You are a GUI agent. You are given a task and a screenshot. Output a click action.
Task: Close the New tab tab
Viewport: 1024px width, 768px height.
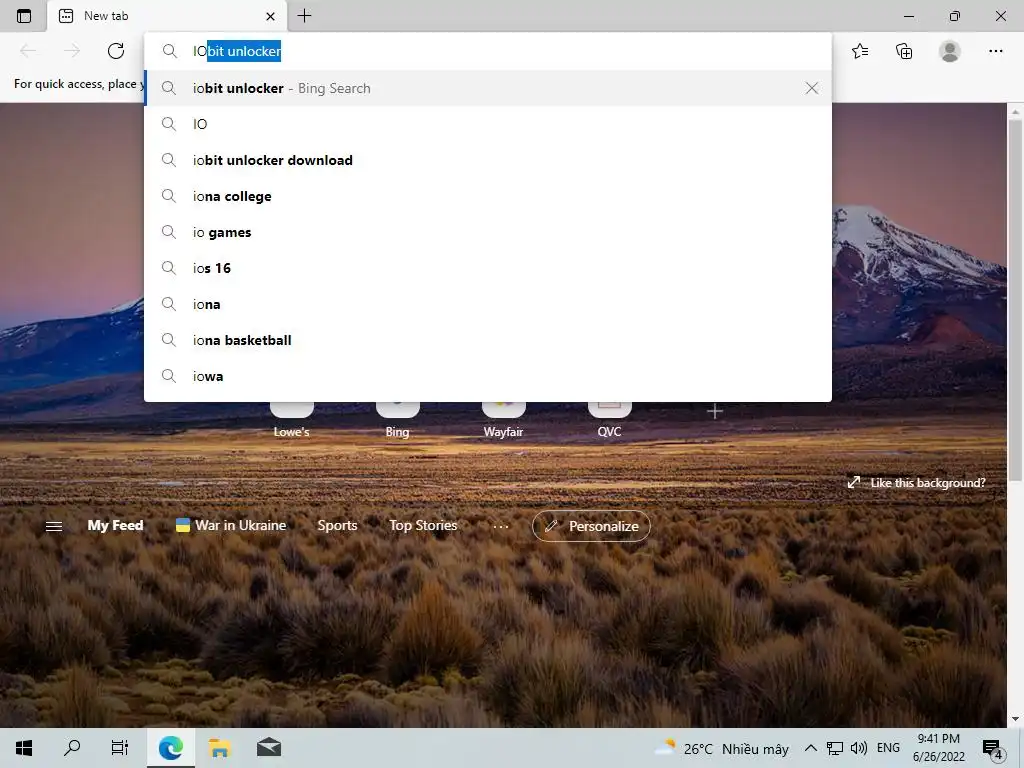point(270,16)
